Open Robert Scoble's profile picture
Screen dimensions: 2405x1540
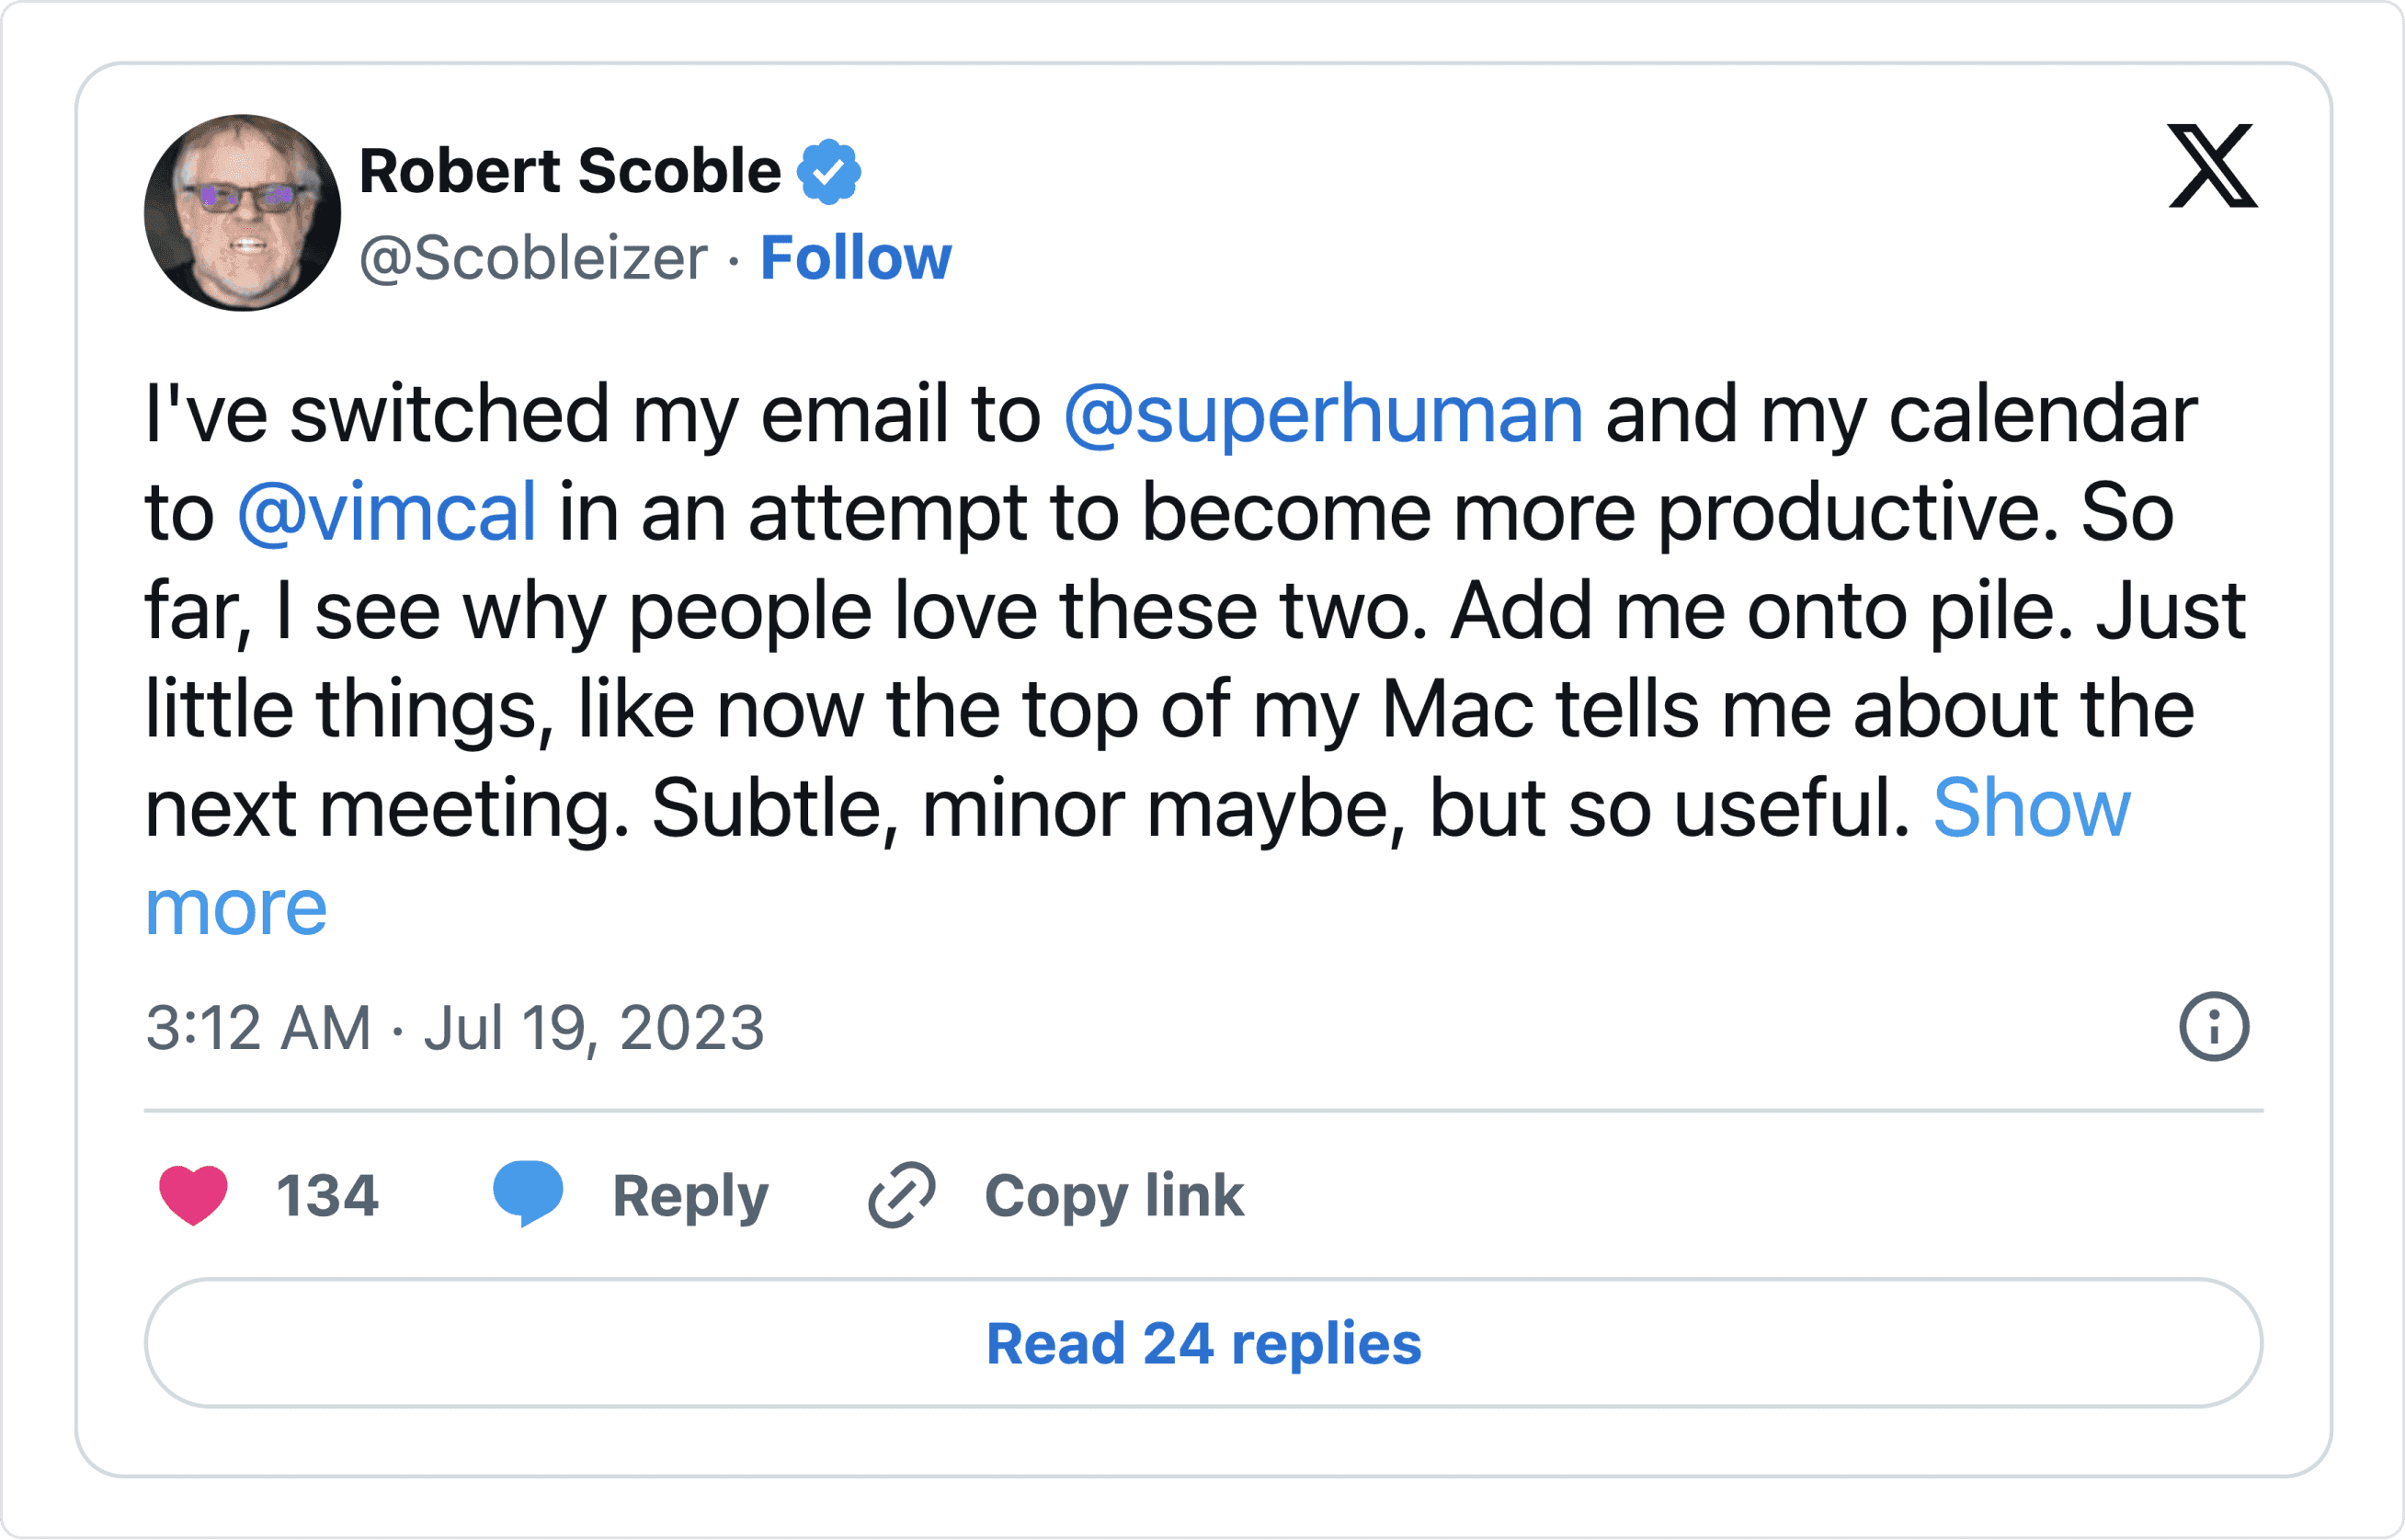(242, 213)
